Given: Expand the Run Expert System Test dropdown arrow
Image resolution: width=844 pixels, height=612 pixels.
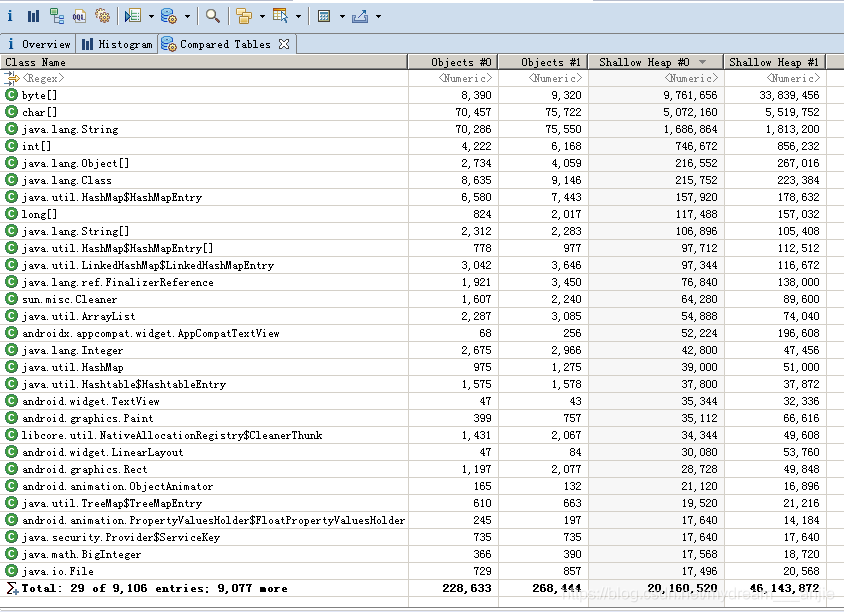Looking at the screenshot, I should pos(151,17).
